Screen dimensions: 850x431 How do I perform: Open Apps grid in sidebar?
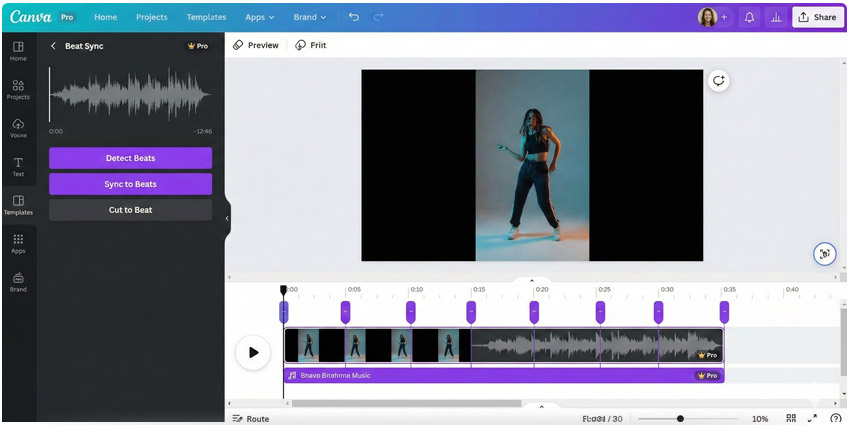click(x=18, y=243)
